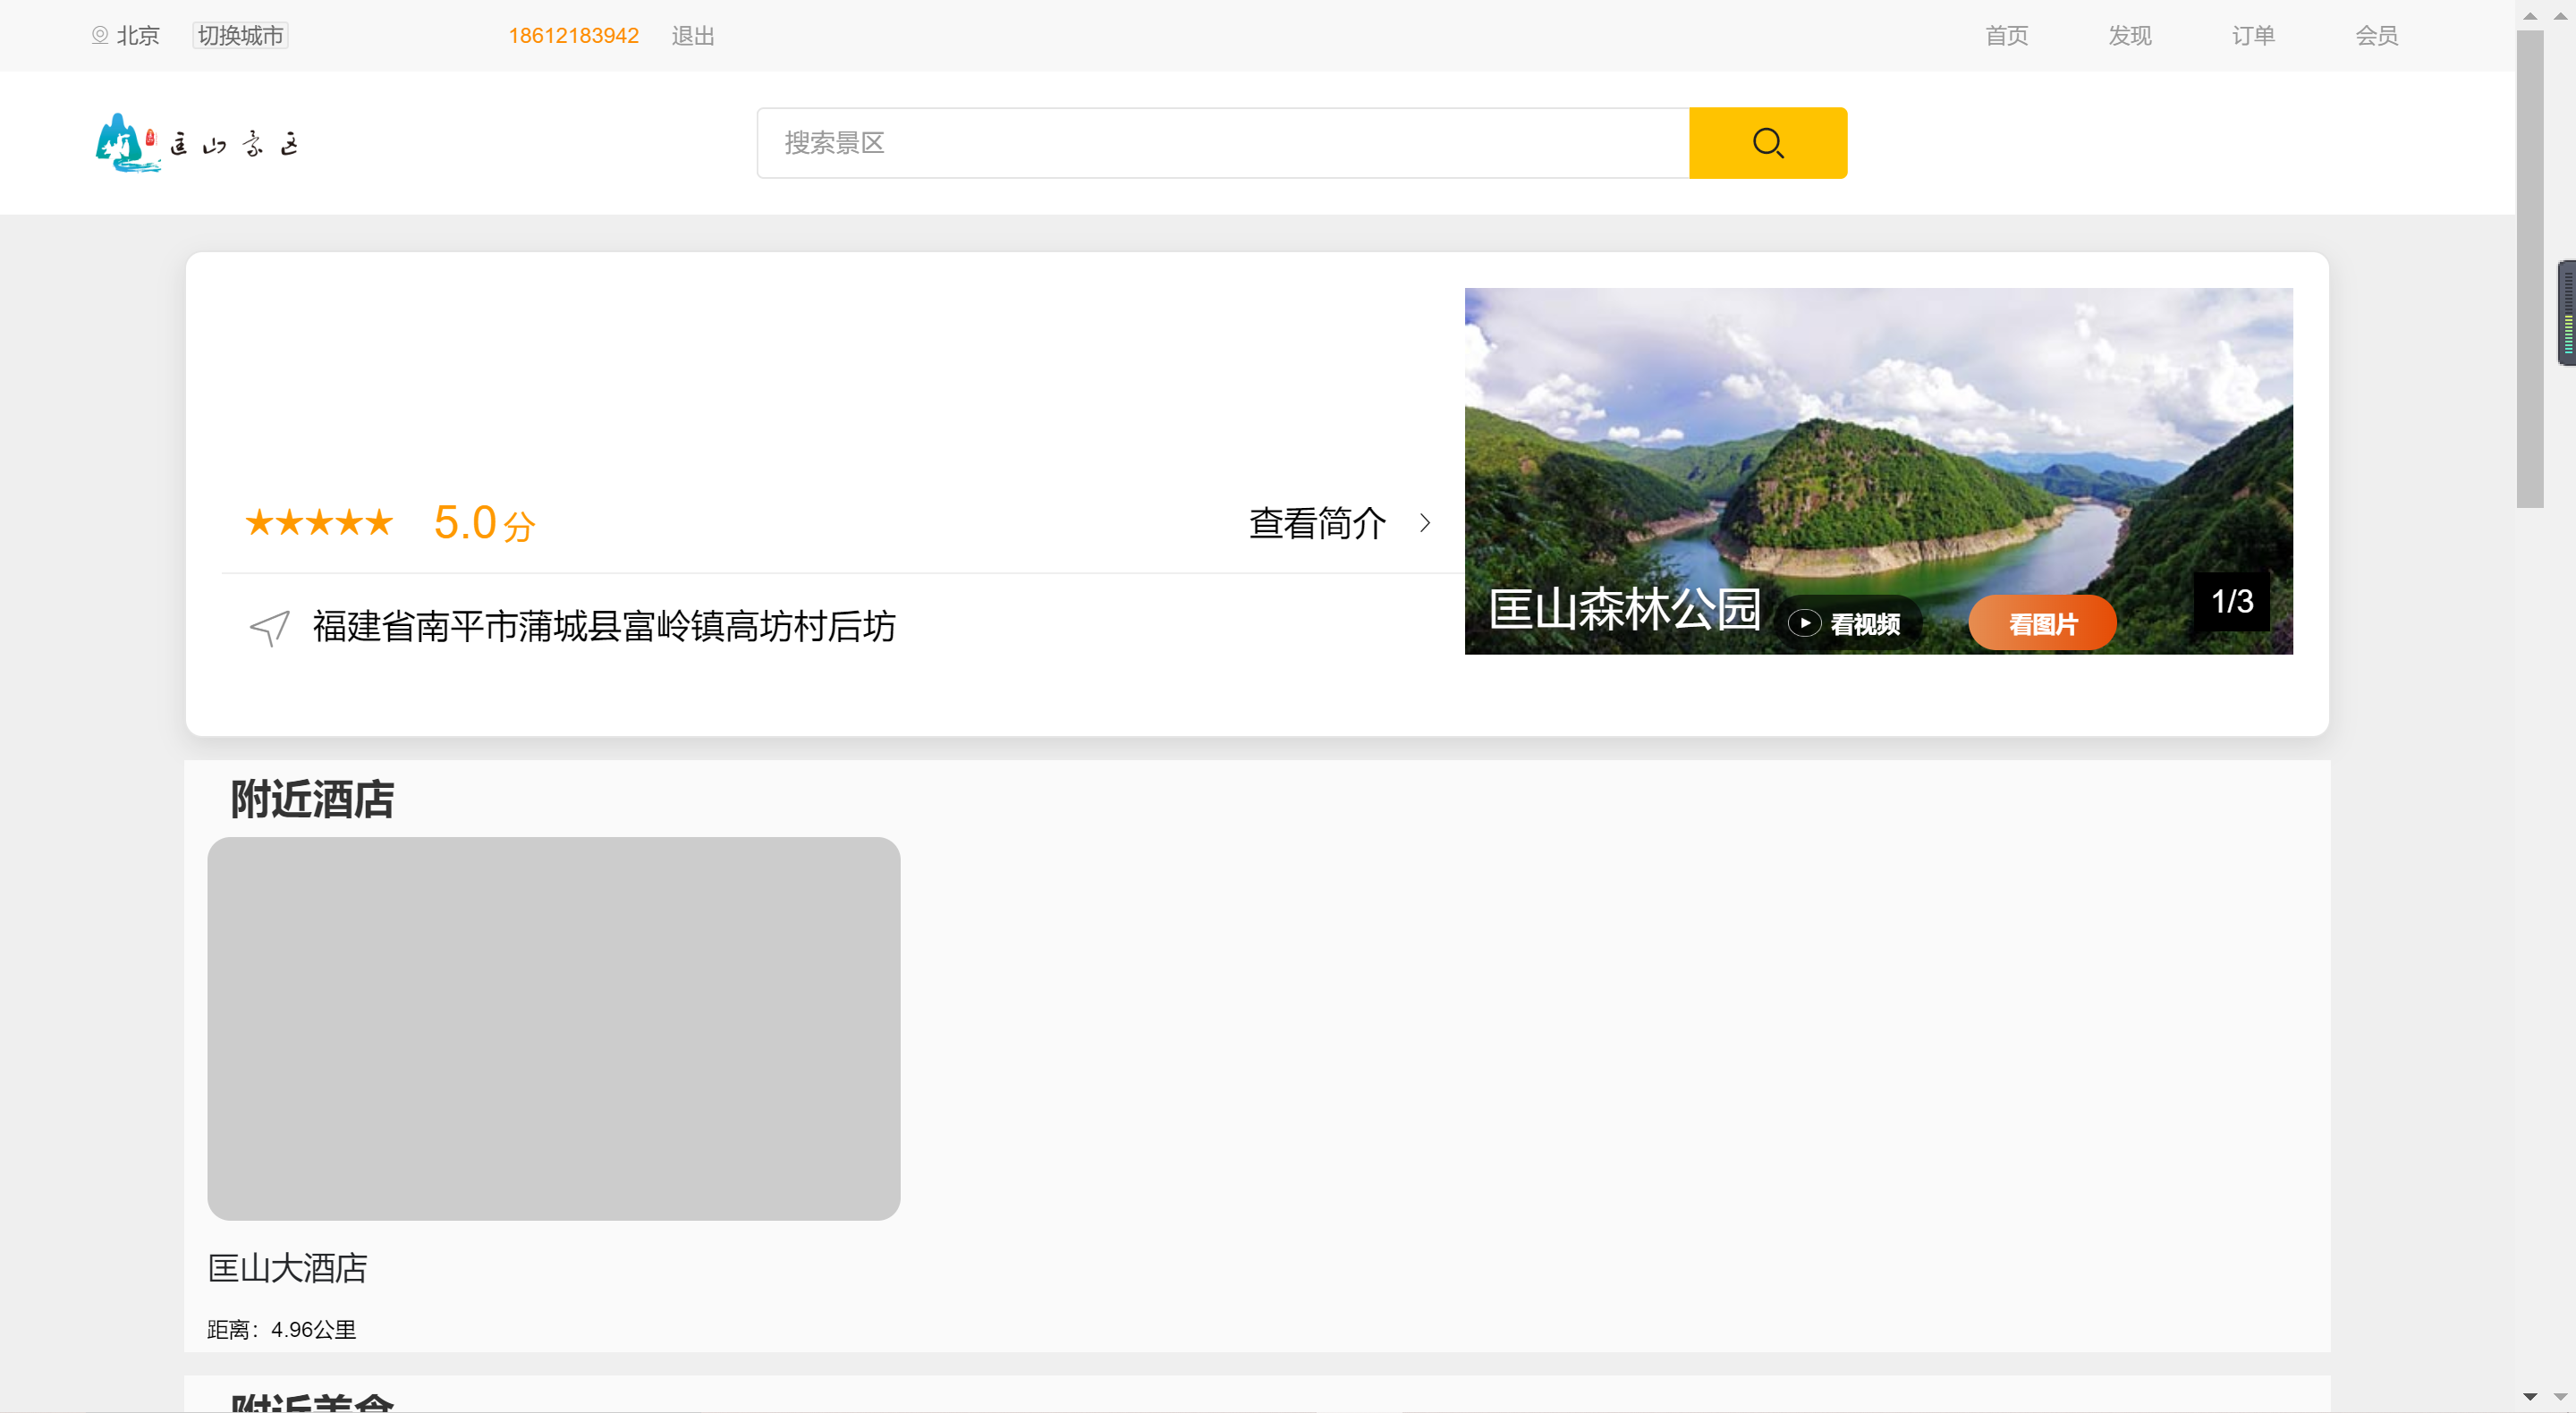Screen dimensions: 2576x1413
Task: Open the 匡山大酒店 hotel thumbnail
Action: [x=553, y=1030]
